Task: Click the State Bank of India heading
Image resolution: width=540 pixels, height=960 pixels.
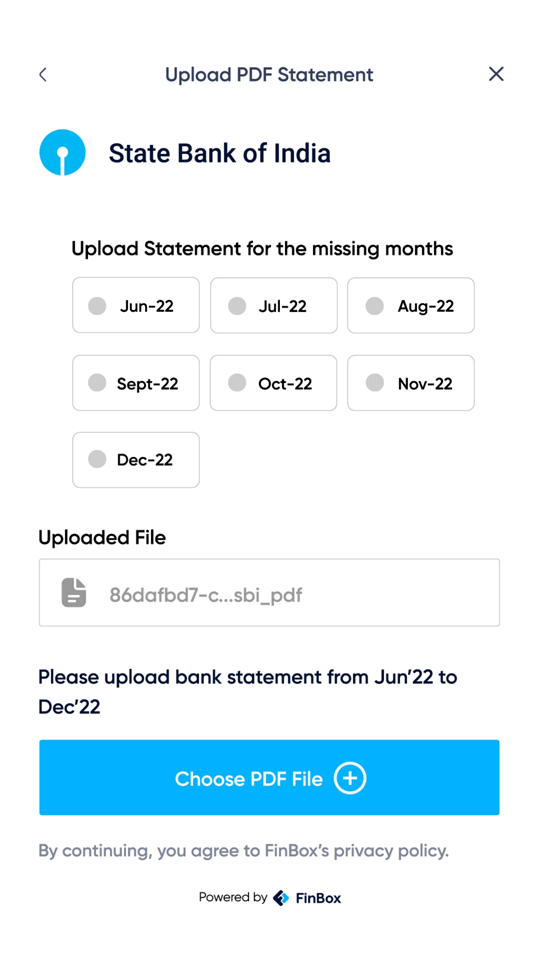Action: [220, 153]
